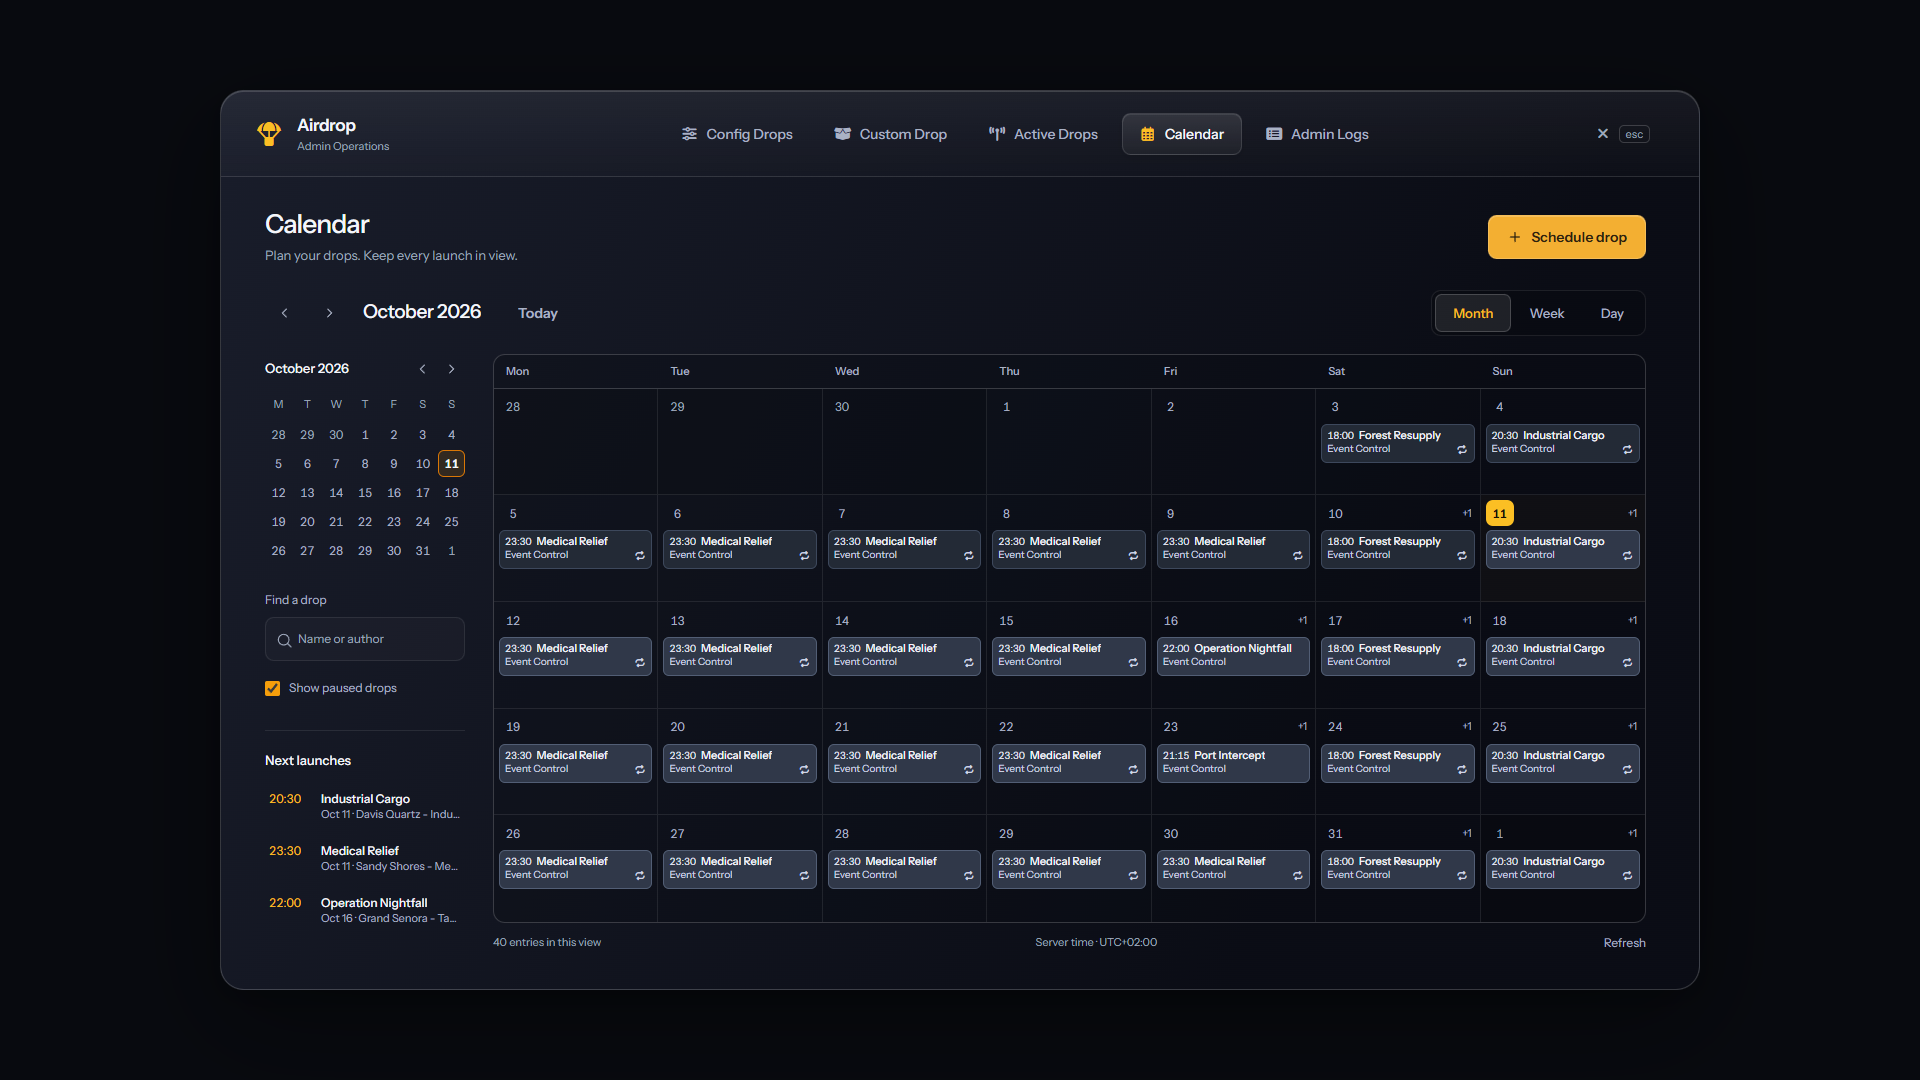Pick day 16 in the mini calendar

click(x=394, y=493)
